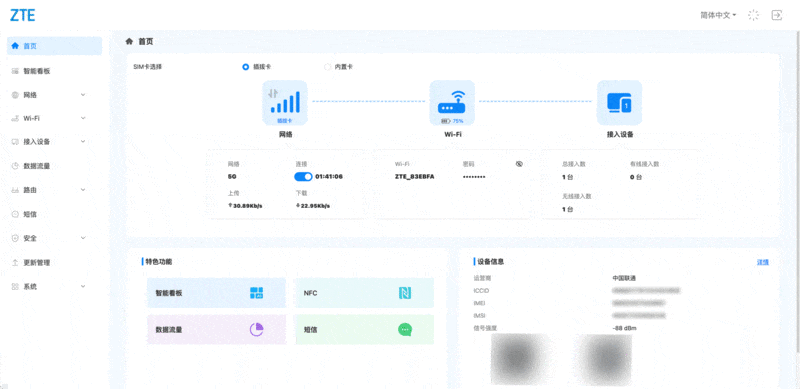Click the 智能看板 feature card icon
Viewport: 800px width, 389px height.
(257, 293)
